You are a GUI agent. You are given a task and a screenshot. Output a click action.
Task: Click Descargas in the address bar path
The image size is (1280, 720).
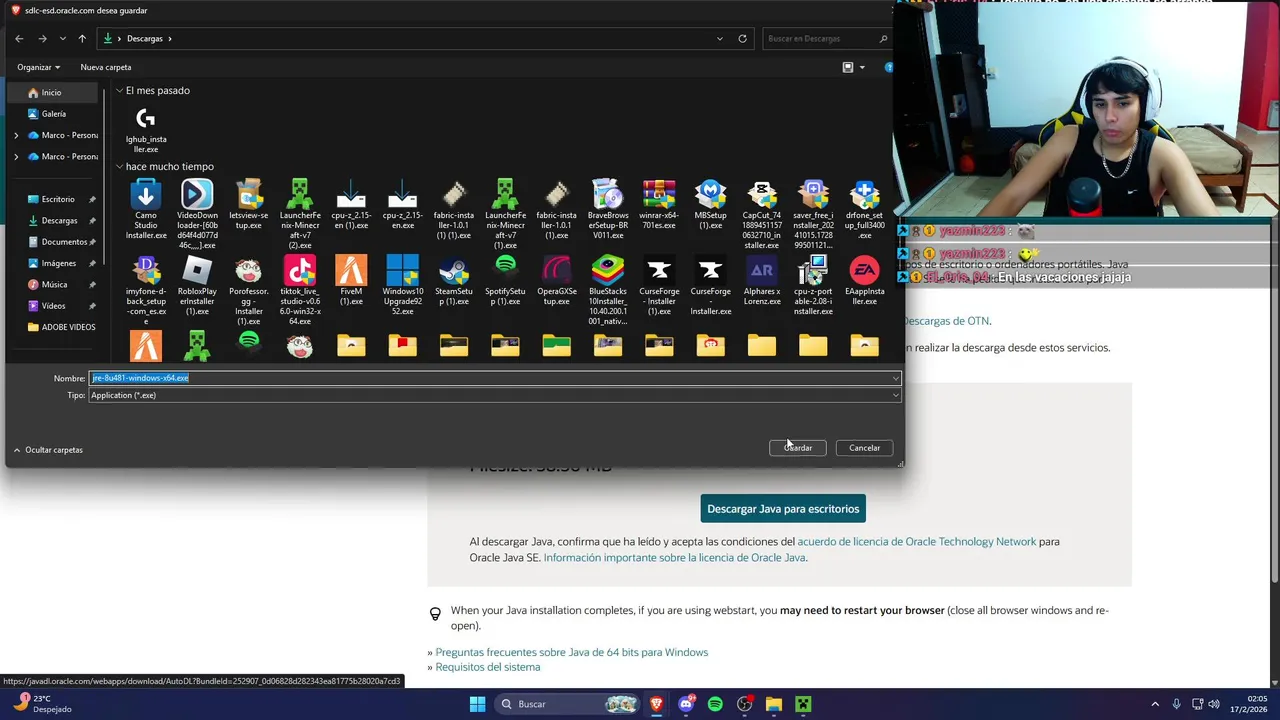(145, 38)
